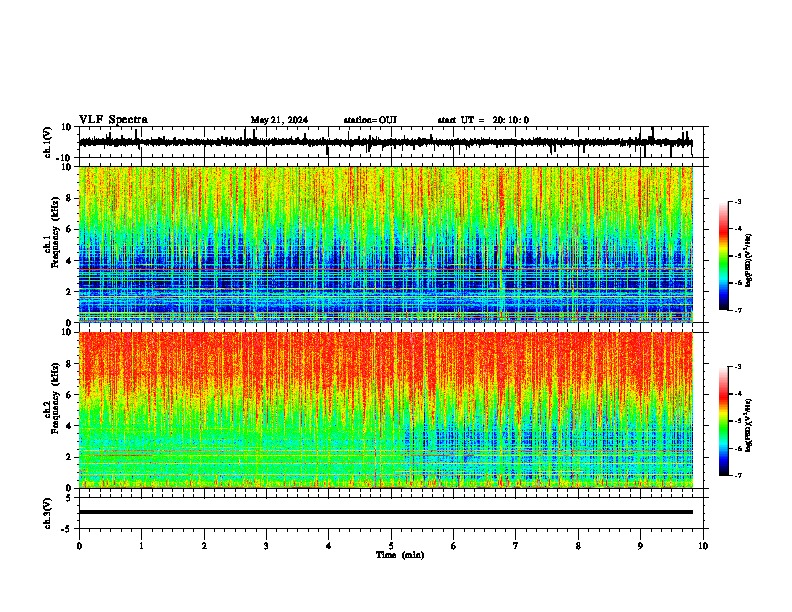This screenshot has height=612, width=792.
Task: Click the time axis tick label "5"
Action: [x=391, y=545]
